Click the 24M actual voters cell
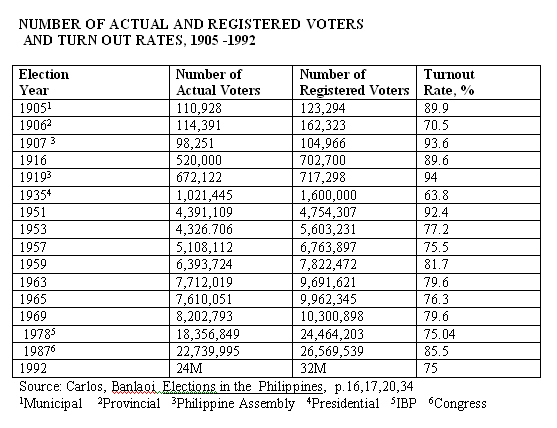 pyautogui.click(x=231, y=368)
